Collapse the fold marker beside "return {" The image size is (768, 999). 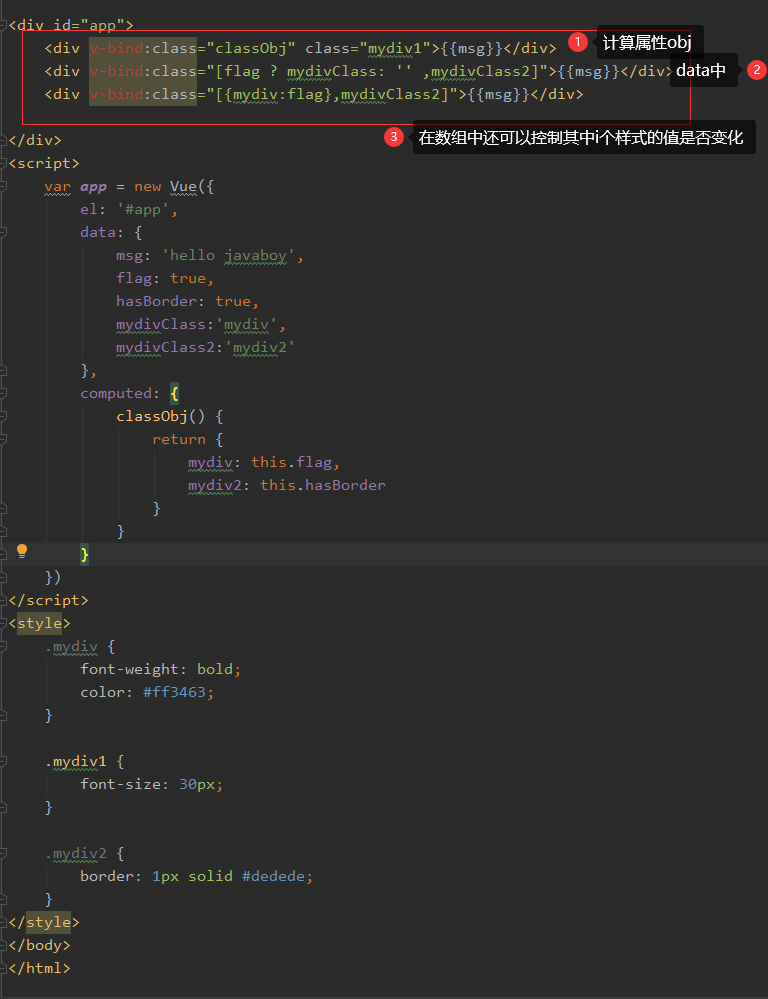tap(3, 439)
